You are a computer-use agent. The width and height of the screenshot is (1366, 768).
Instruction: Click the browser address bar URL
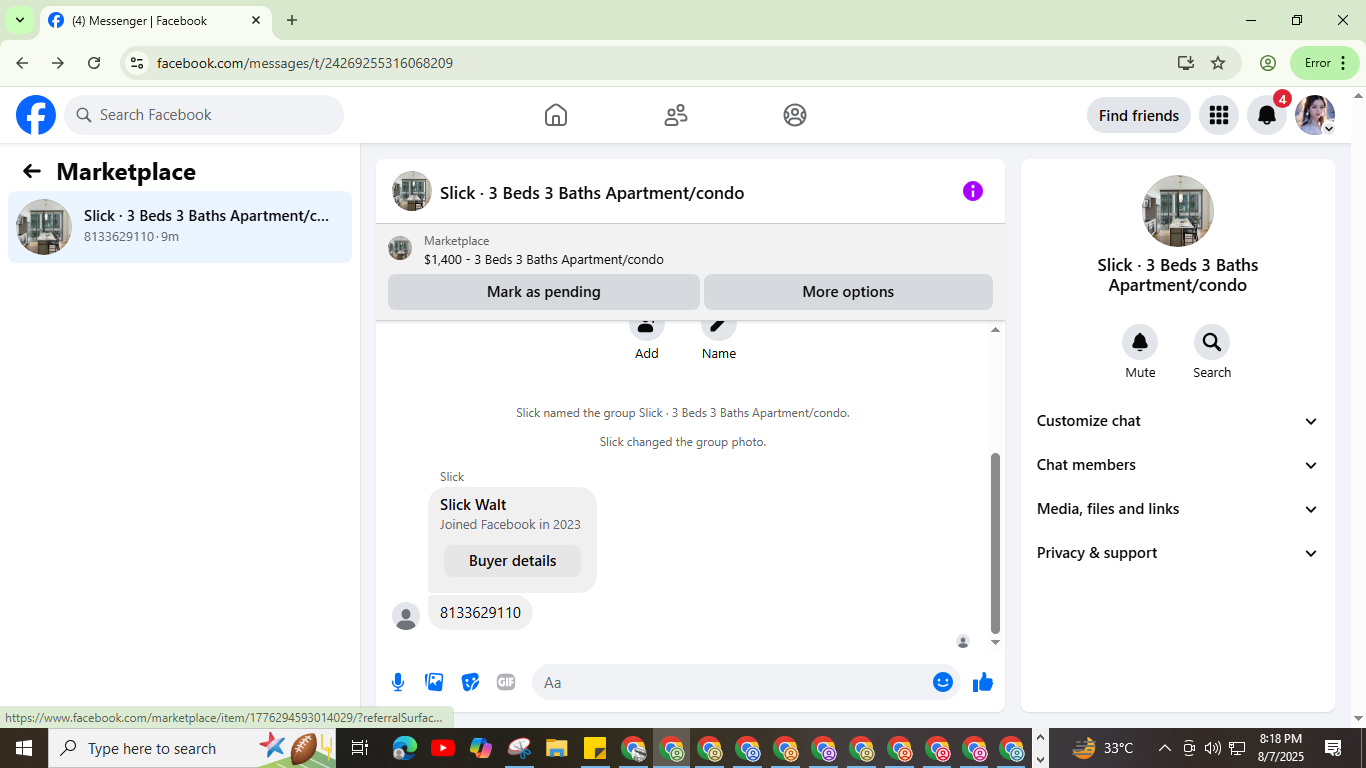pyautogui.click(x=305, y=63)
